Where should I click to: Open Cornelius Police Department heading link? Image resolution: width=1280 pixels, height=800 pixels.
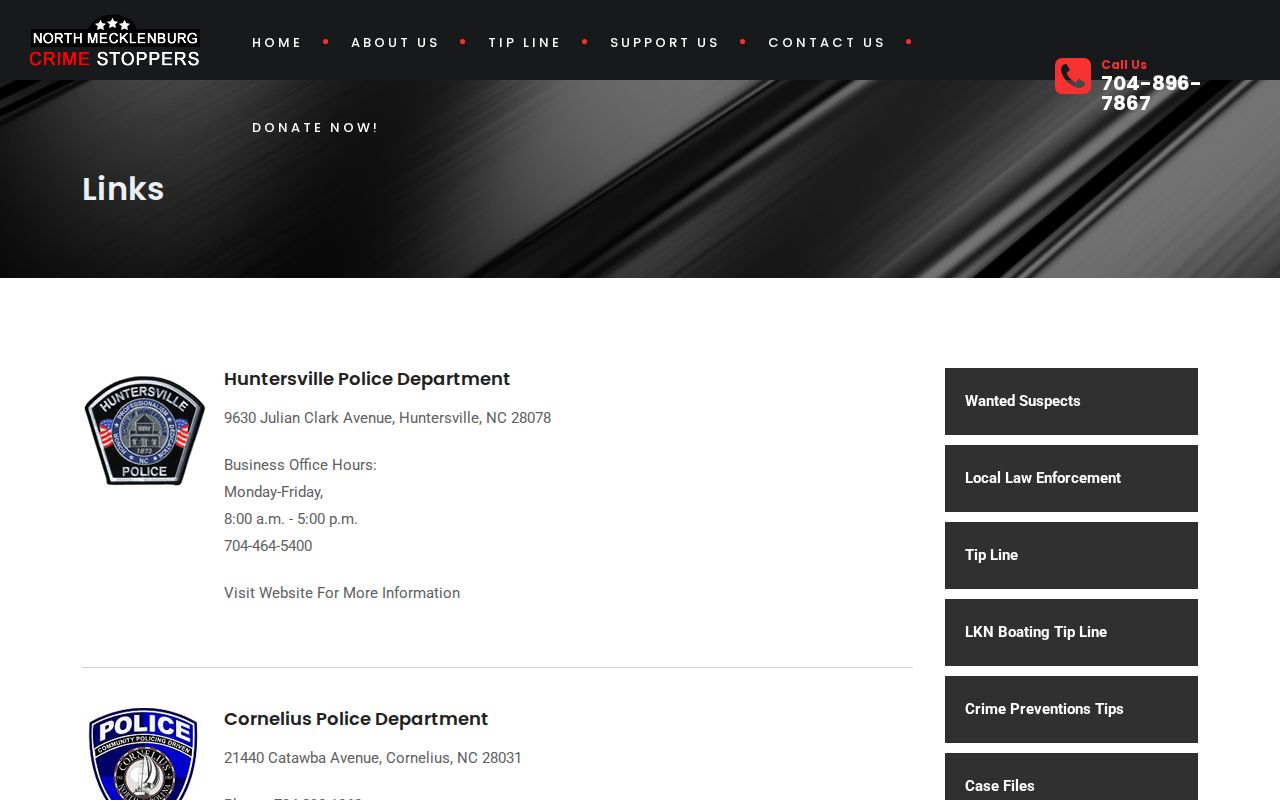[x=356, y=719]
